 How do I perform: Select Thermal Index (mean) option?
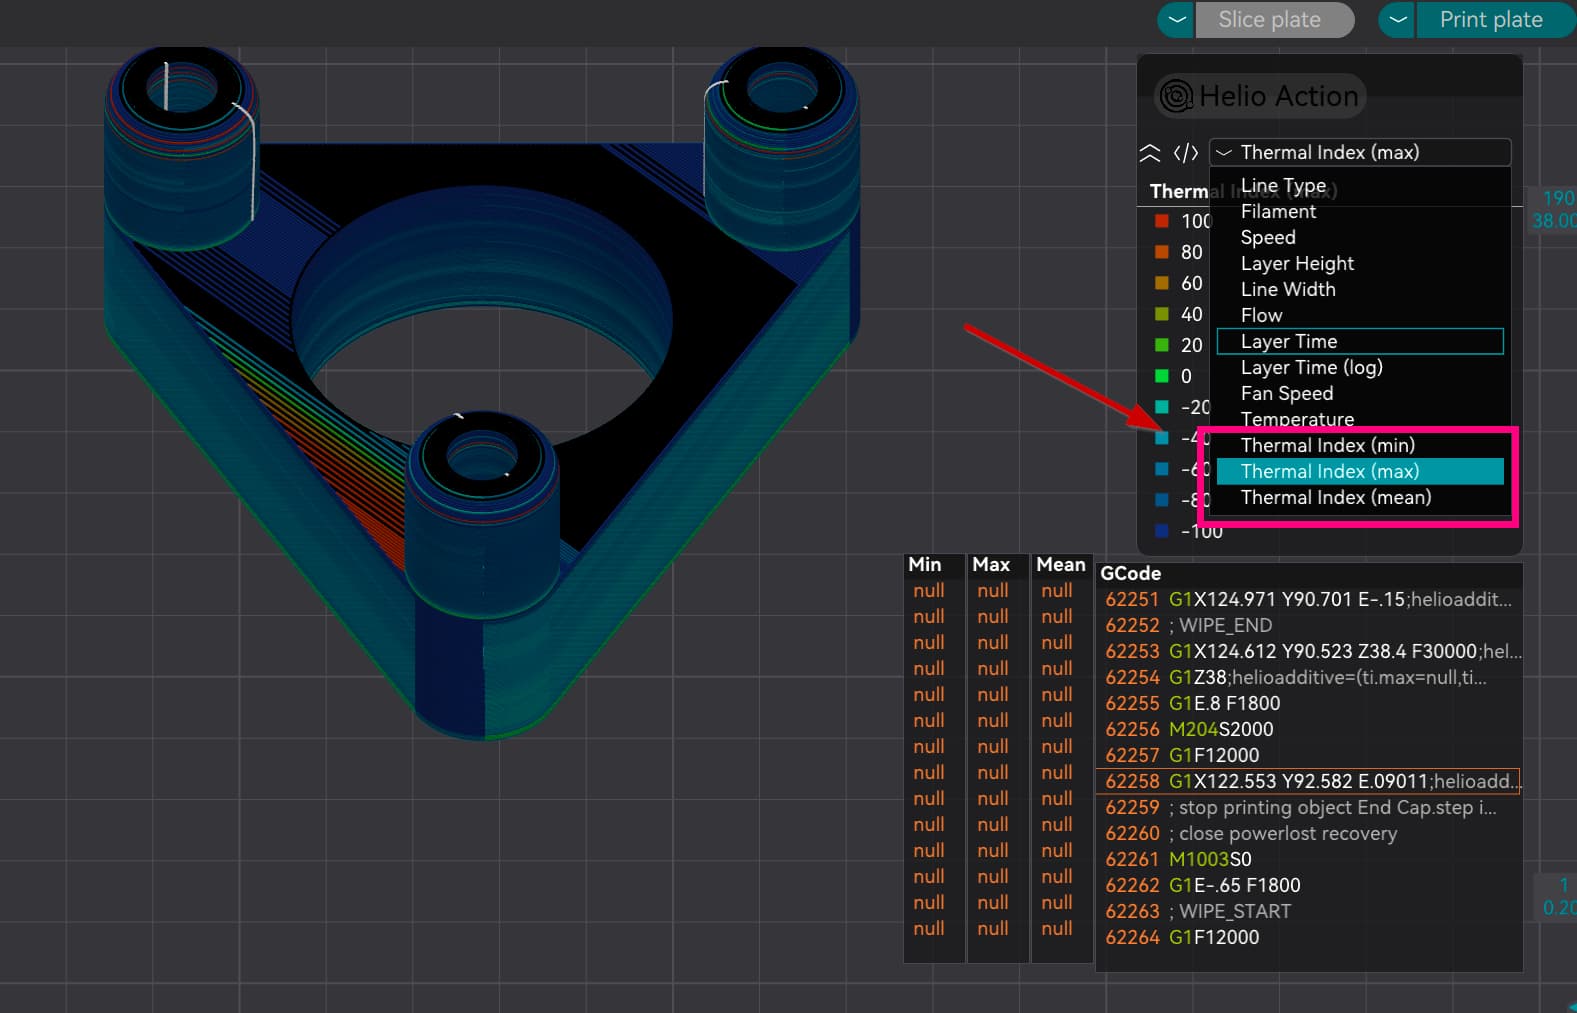1335,498
